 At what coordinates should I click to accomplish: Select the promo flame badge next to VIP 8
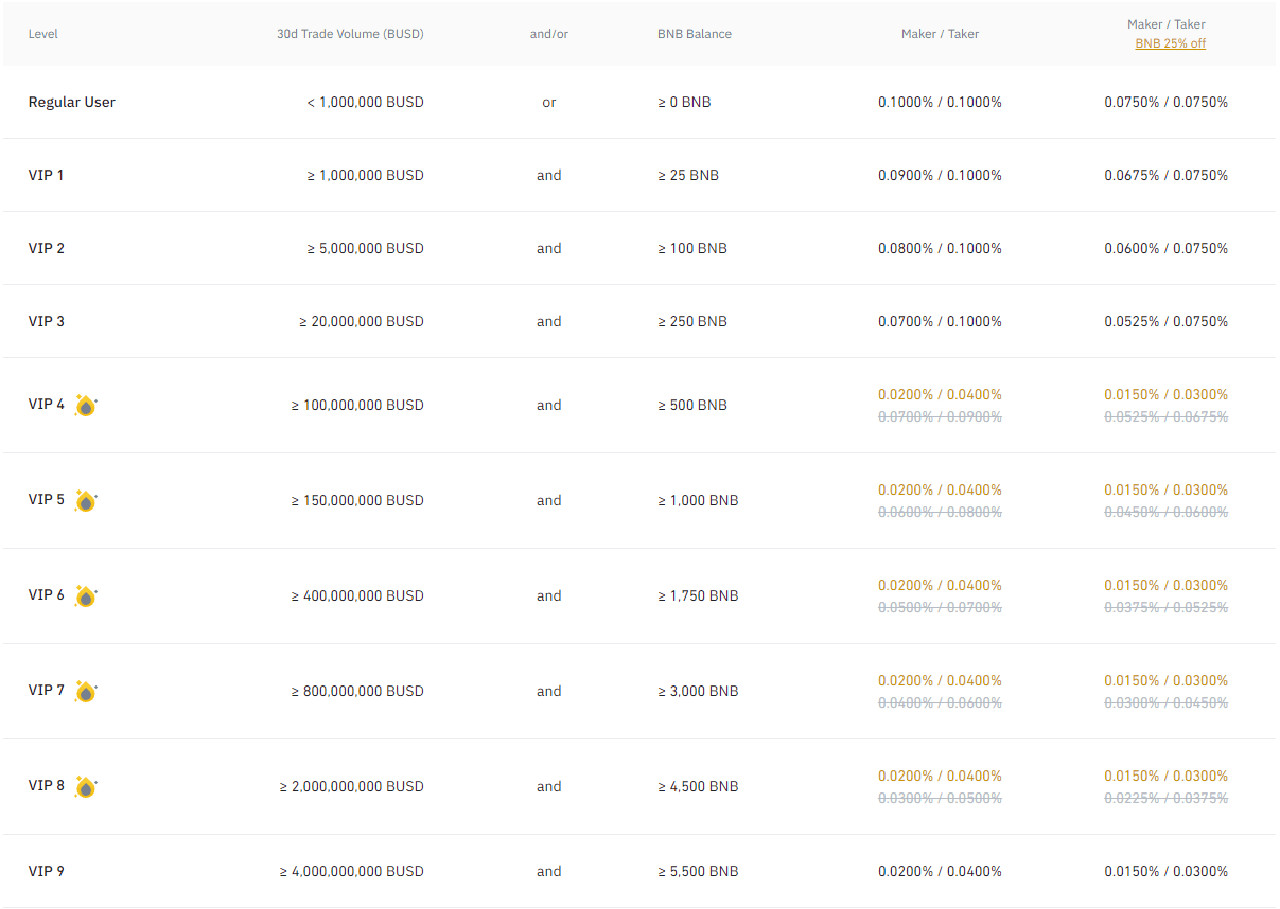pyautogui.click(x=85, y=786)
